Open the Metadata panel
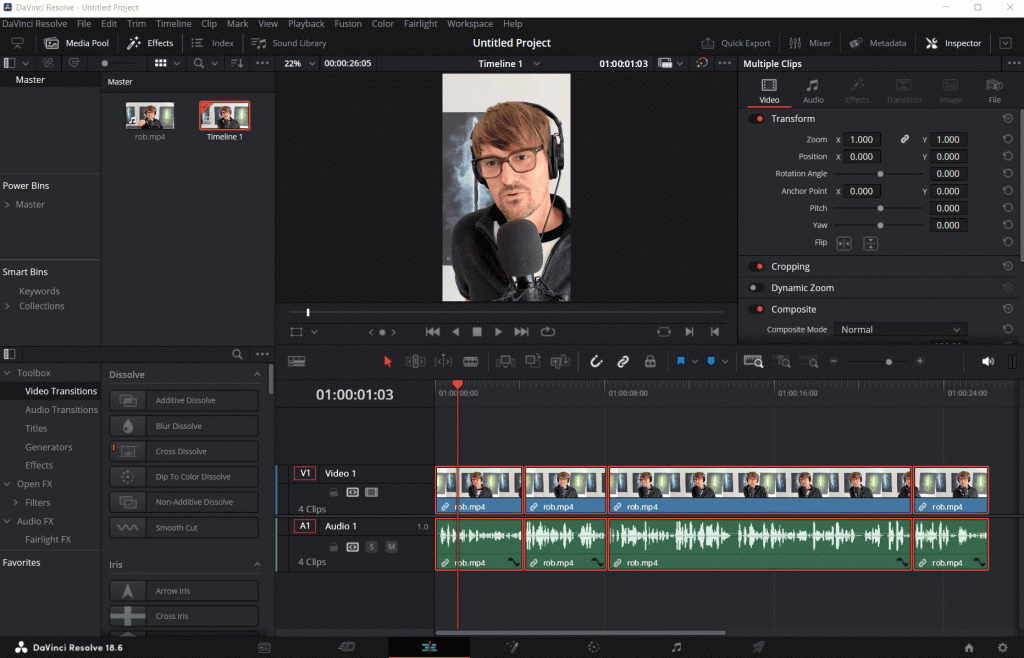The image size is (1024, 658). click(878, 43)
